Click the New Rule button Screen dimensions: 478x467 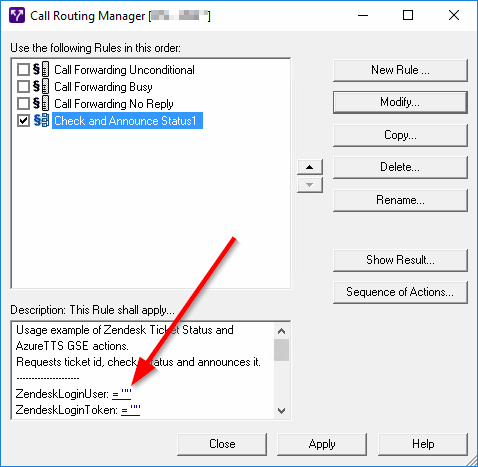click(x=400, y=70)
